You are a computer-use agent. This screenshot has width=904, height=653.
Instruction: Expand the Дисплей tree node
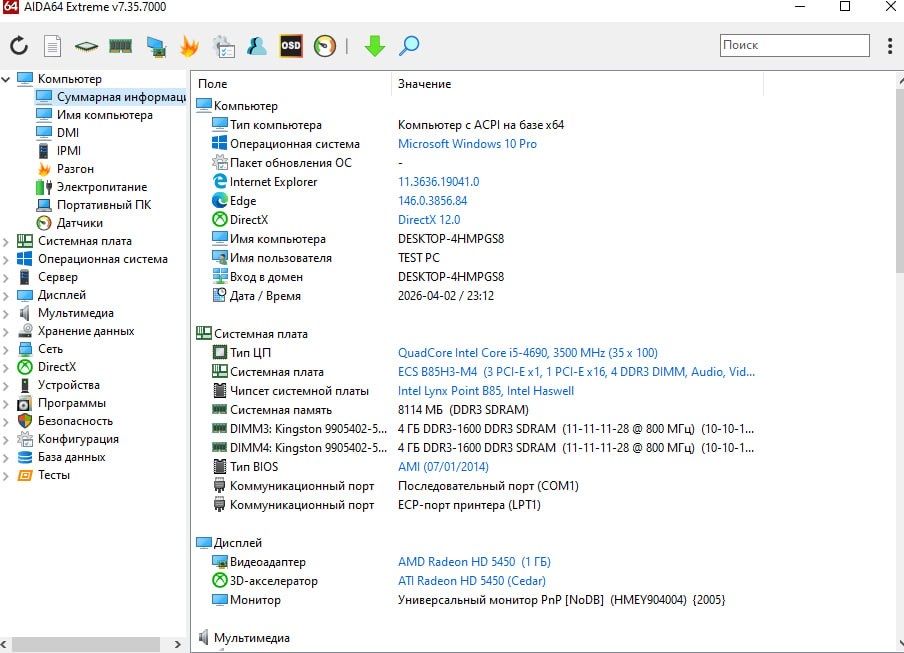tap(6, 295)
